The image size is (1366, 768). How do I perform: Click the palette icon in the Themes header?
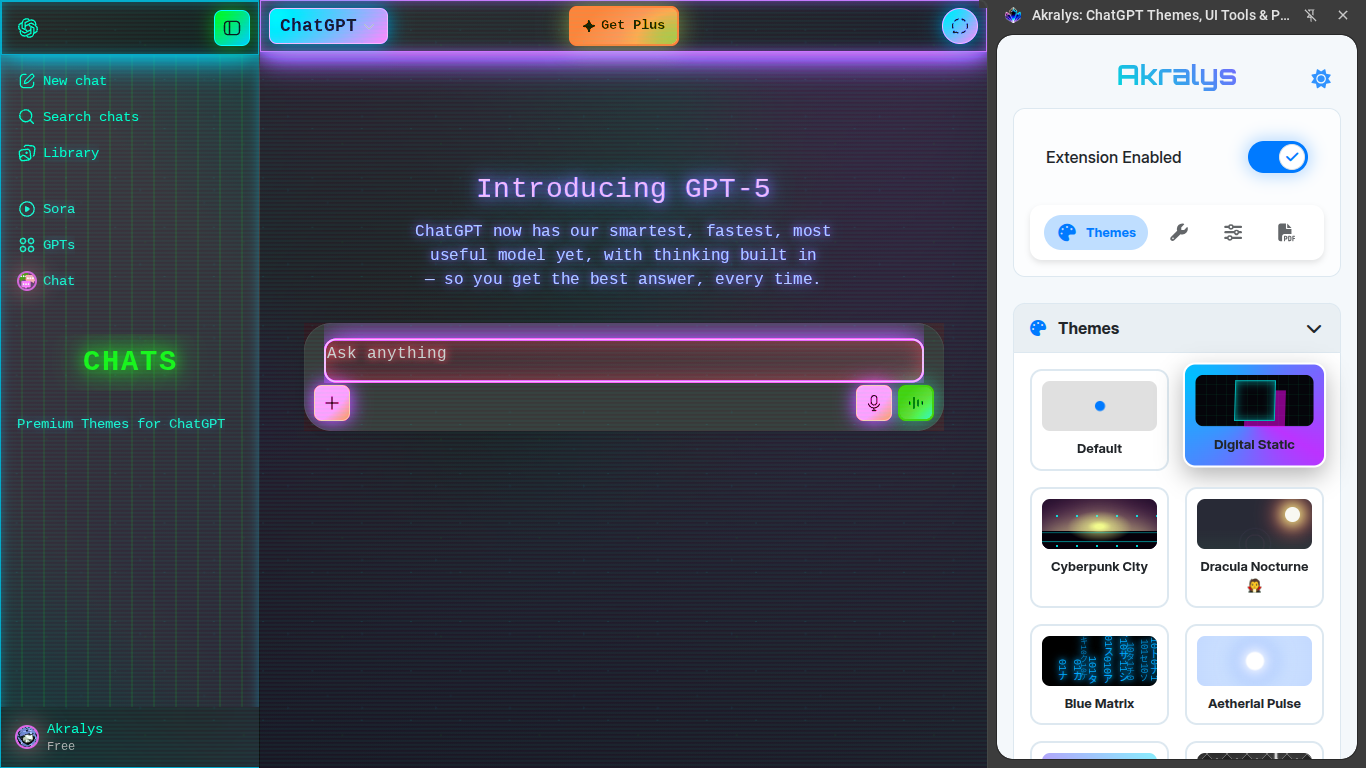(1038, 328)
